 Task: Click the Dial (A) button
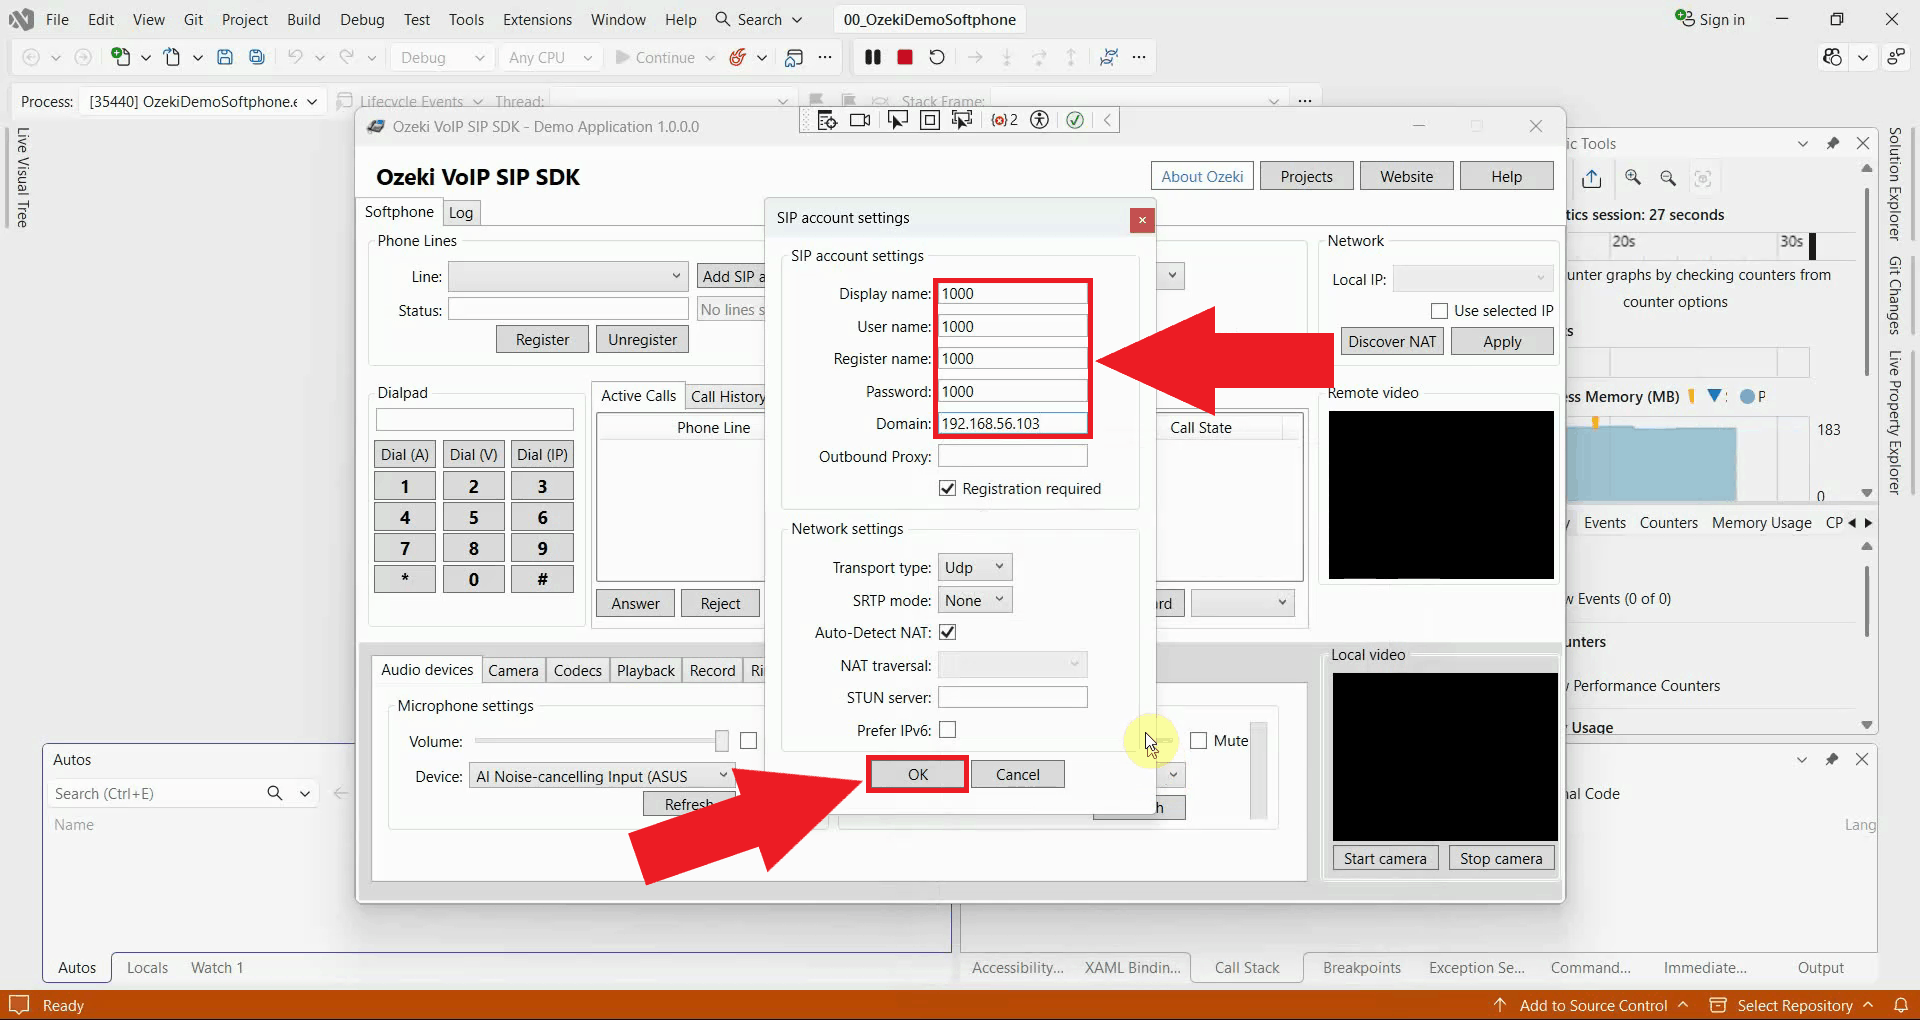[x=405, y=454]
